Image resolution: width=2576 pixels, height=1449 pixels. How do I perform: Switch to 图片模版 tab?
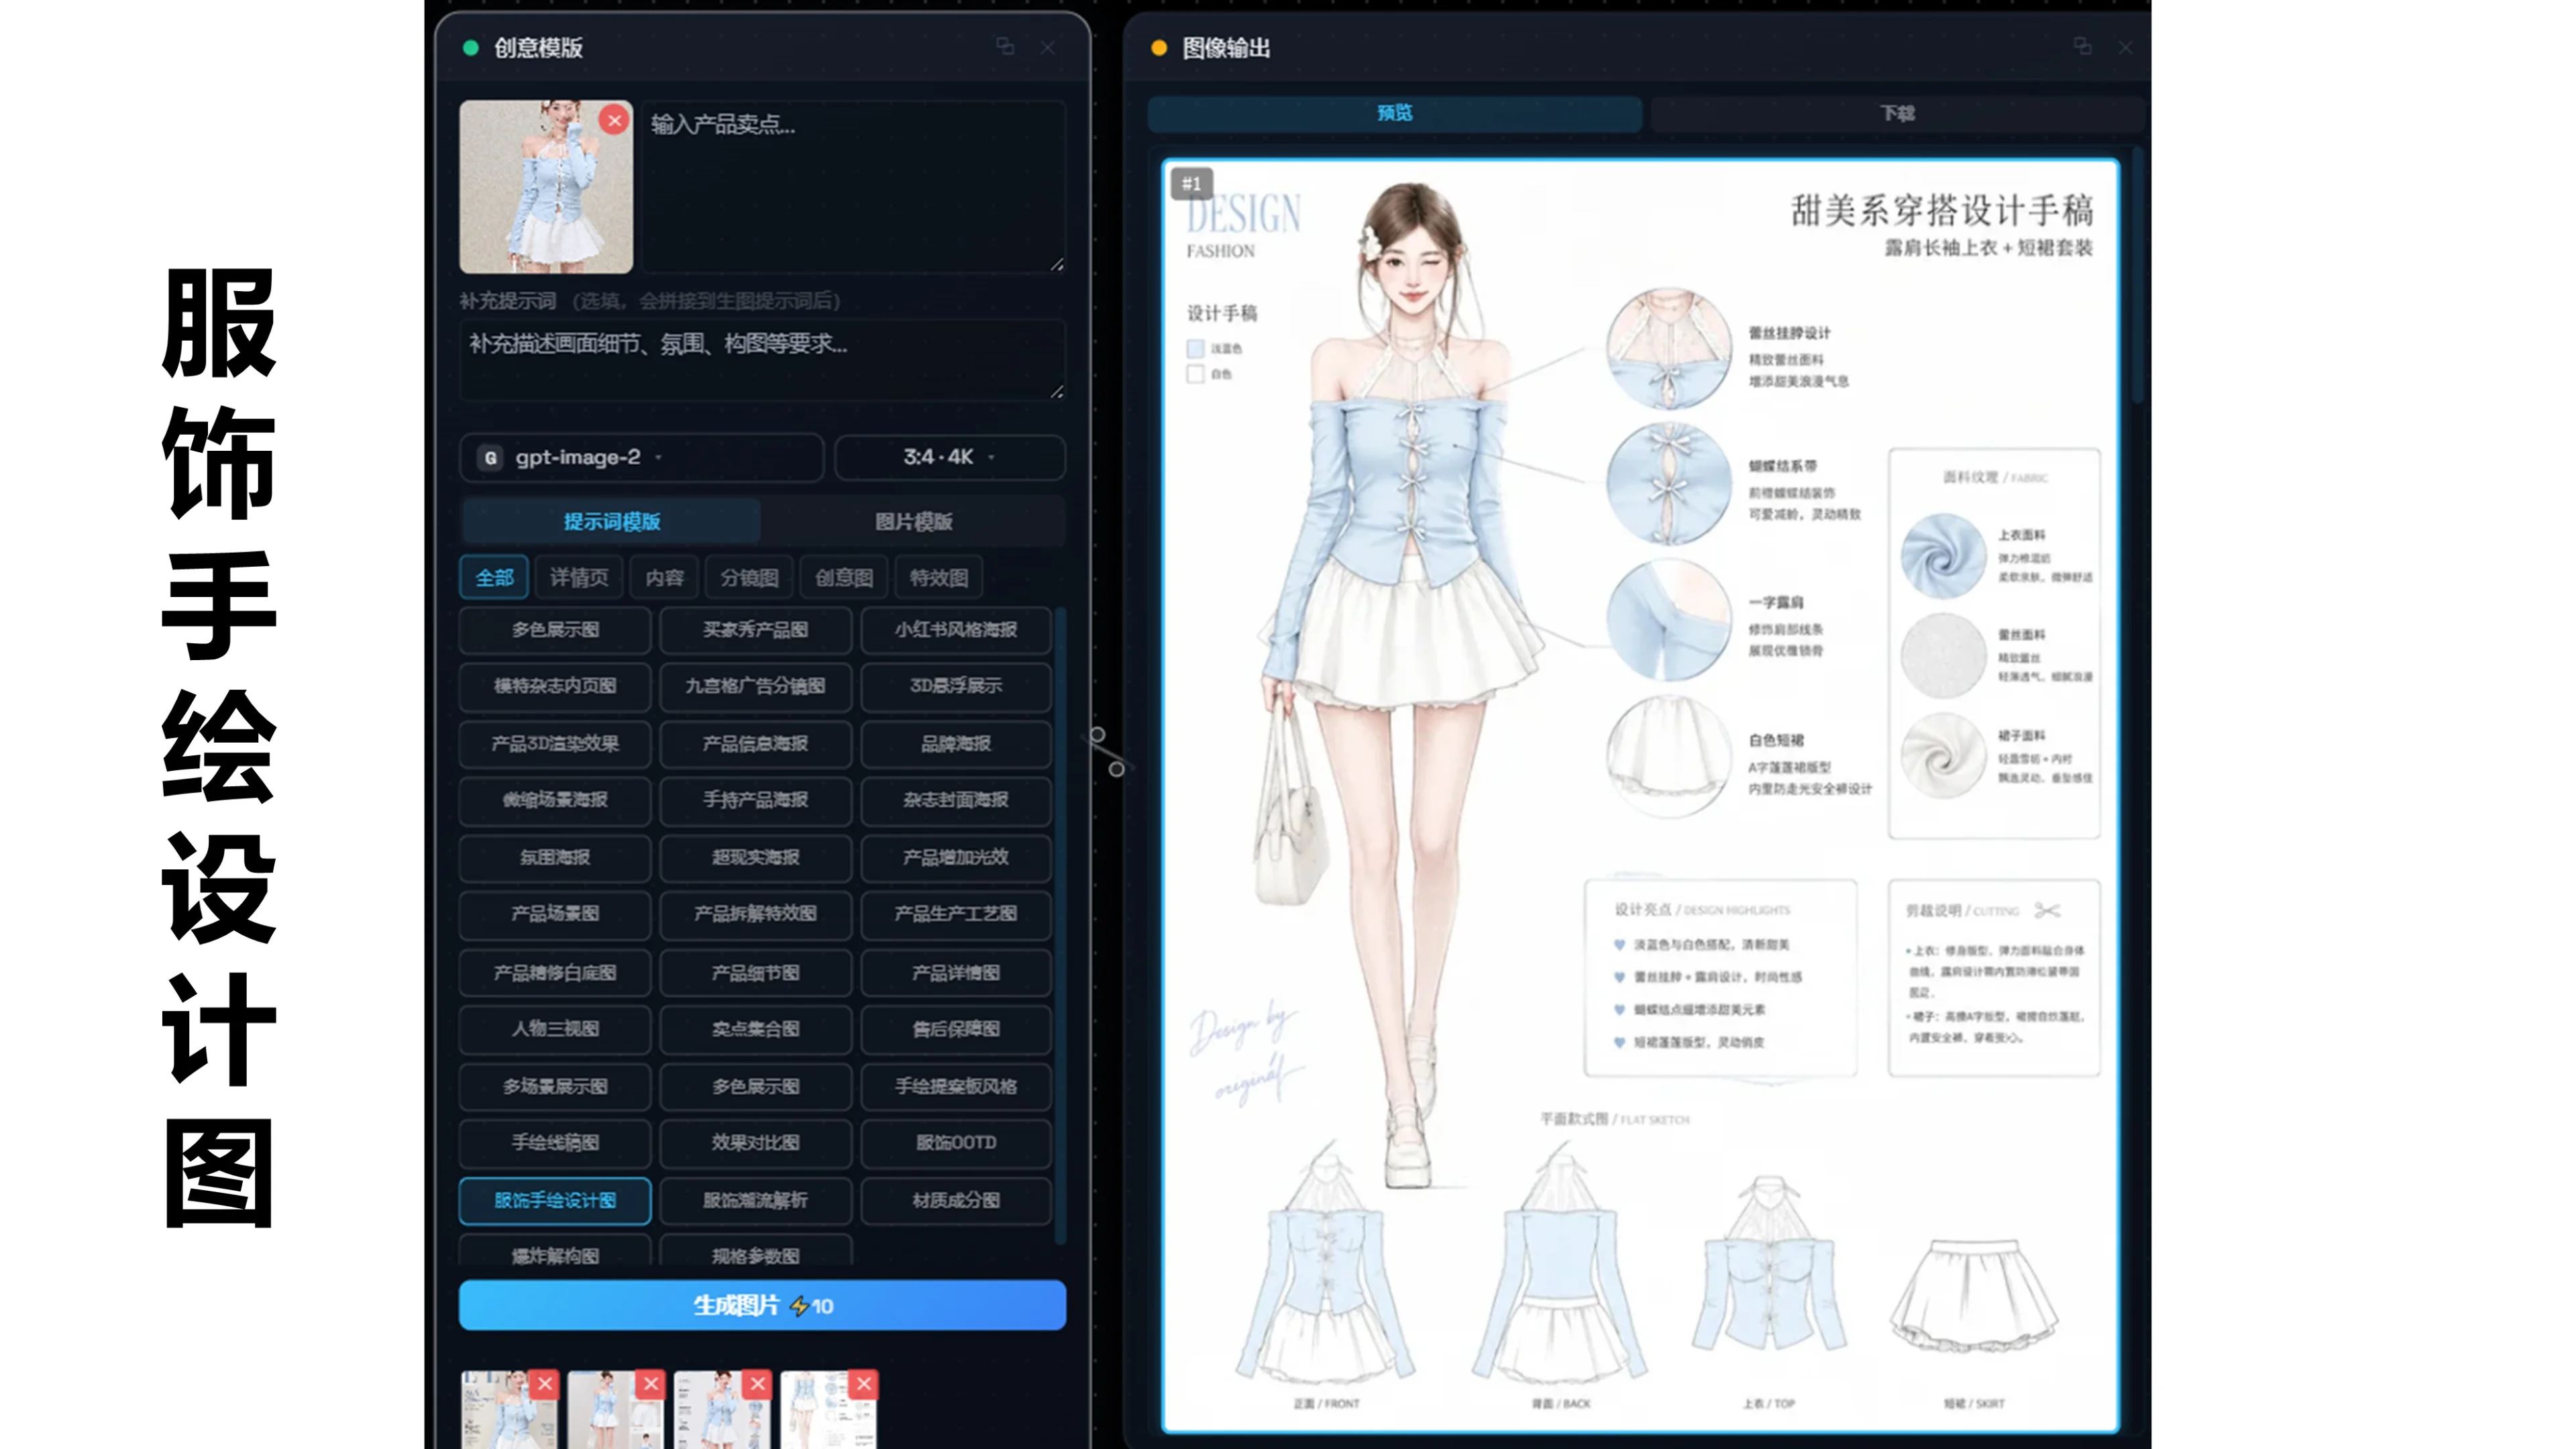click(913, 521)
